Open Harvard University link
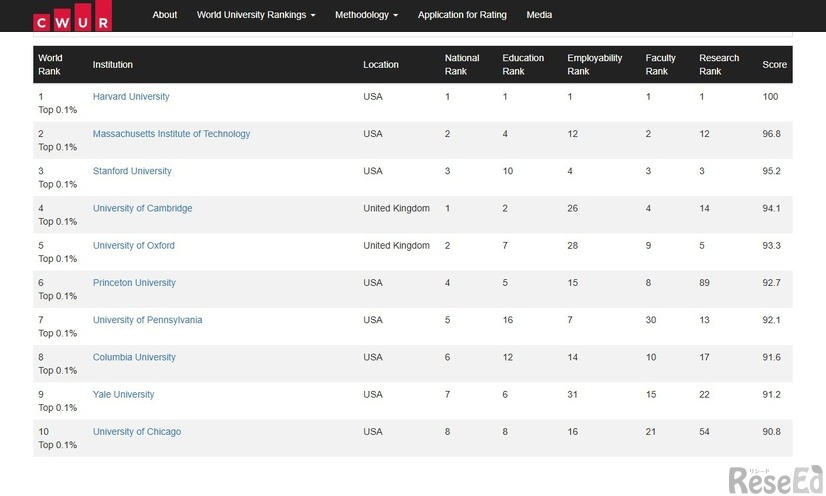The width and height of the screenshot is (826, 496). tap(131, 96)
